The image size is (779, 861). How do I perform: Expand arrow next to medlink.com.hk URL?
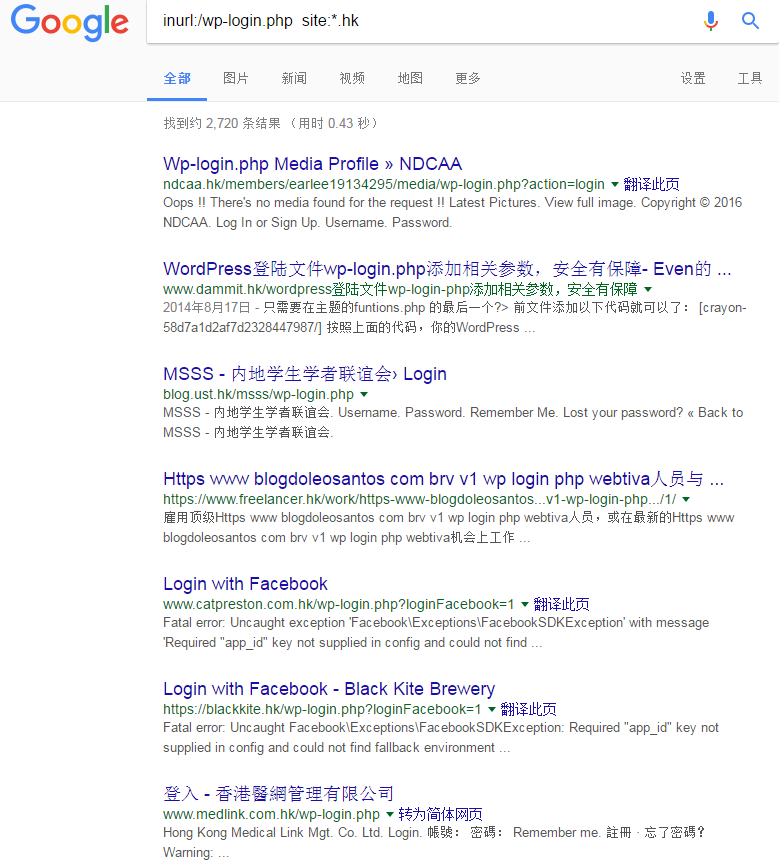(x=390, y=814)
